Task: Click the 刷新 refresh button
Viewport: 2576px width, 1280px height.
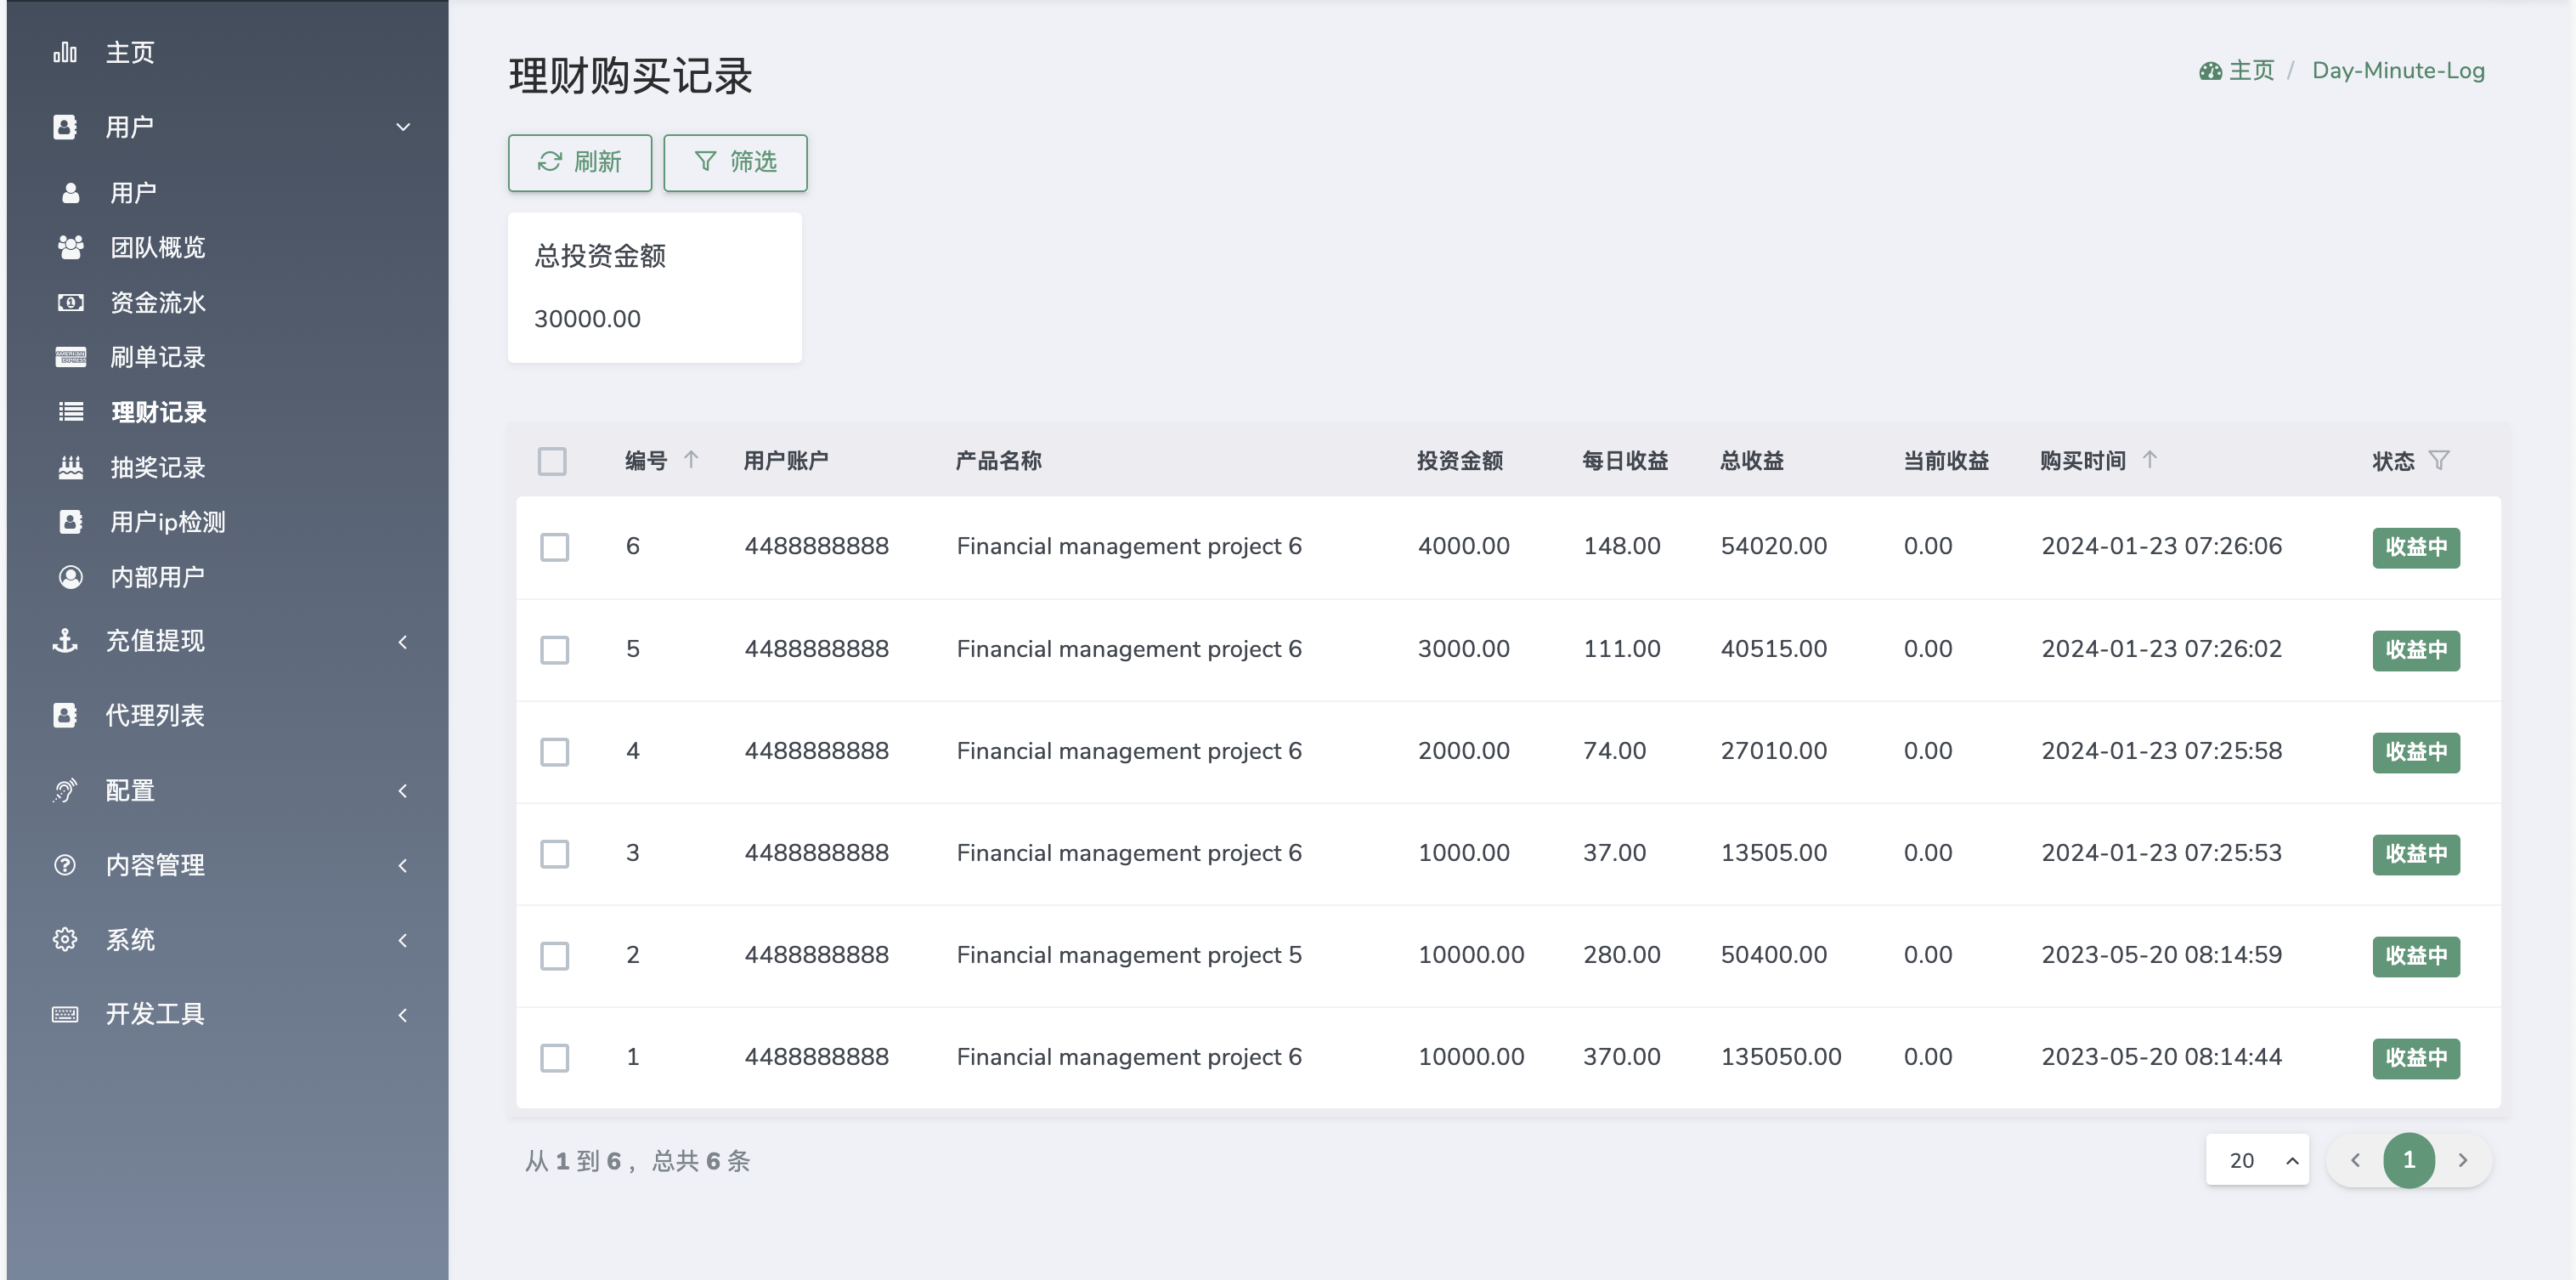Action: pos(580,162)
